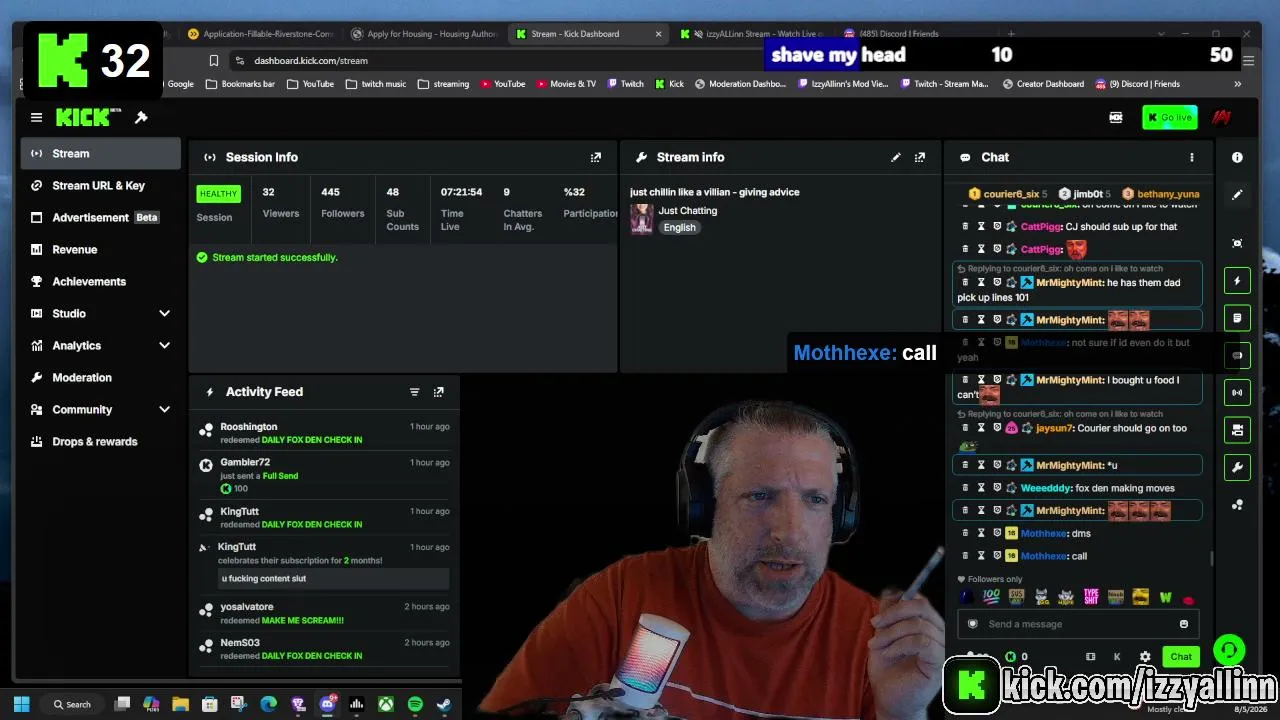The width and height of the screenshot is (1280, 720).
Task: Open the twitch music bookmark folder
Action: pyautogui.click(x=375, y=84)
